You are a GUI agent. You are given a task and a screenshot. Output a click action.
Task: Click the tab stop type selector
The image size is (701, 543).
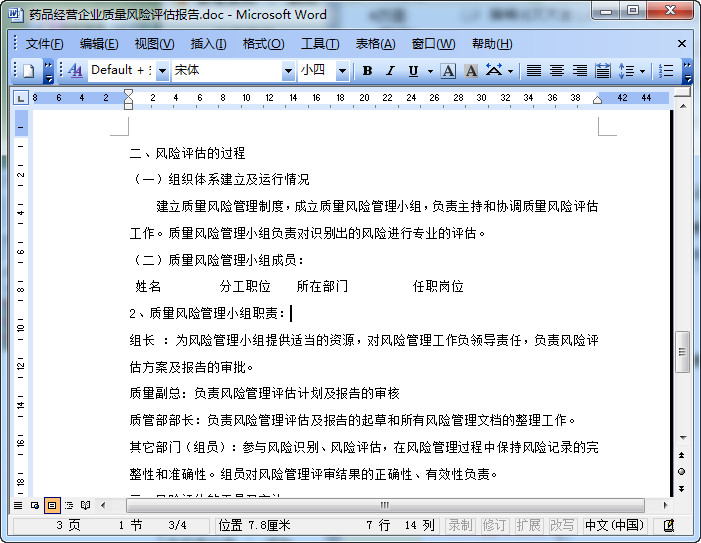20,97
